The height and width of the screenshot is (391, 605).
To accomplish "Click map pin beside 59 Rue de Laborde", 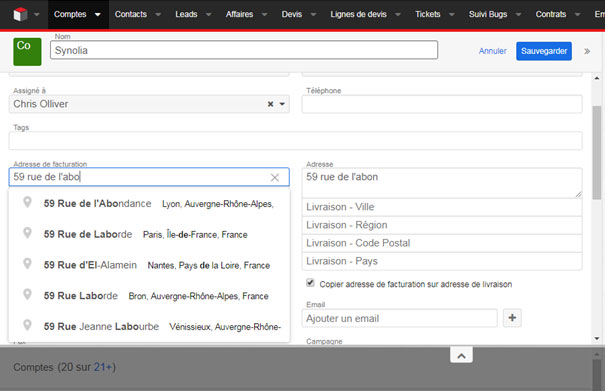I will tap(27, 233).
